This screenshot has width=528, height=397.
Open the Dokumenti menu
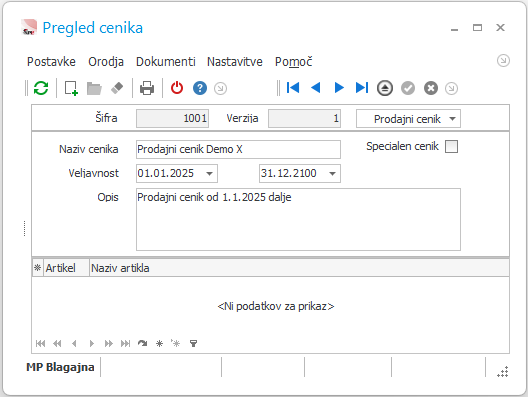point(165,62)
